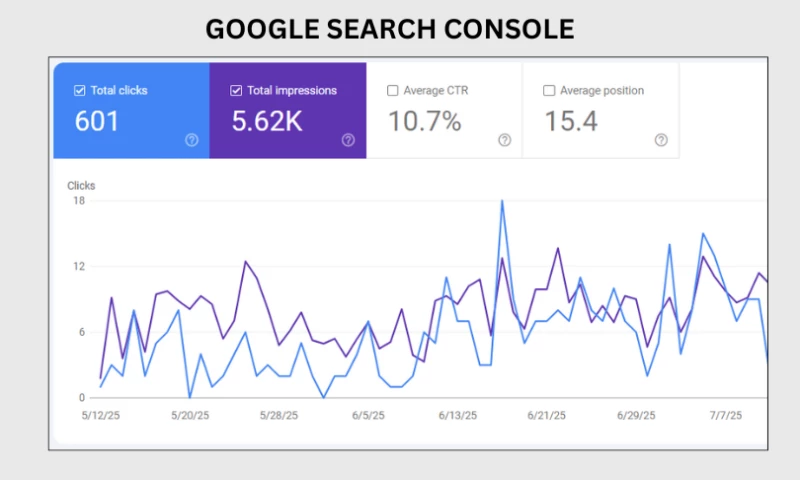
Task: Click the highest peak of the clicks line
Action: tap(502, 201)
